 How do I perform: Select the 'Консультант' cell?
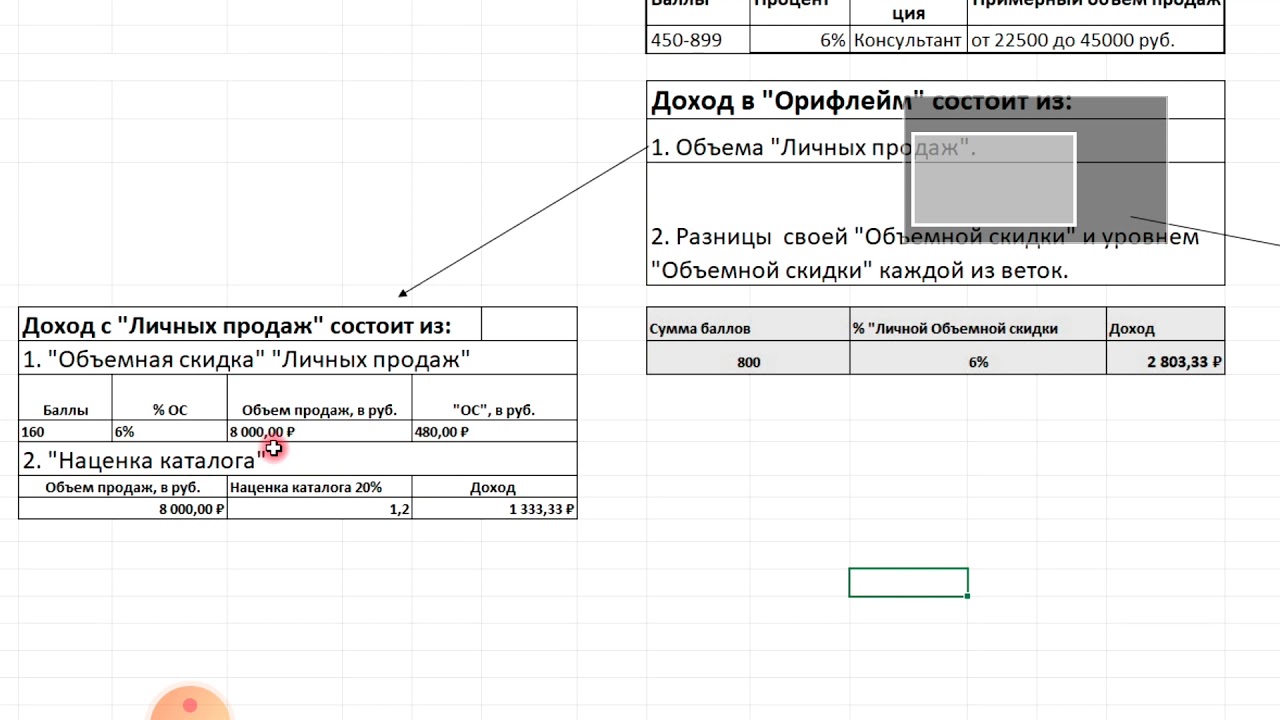pos(908,40)
